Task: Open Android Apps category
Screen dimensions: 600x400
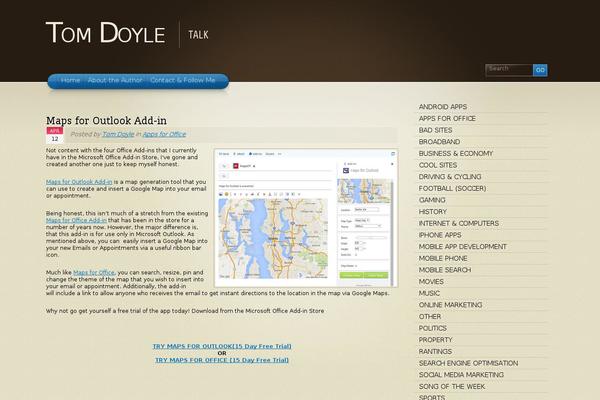Action: coord(443,107)
